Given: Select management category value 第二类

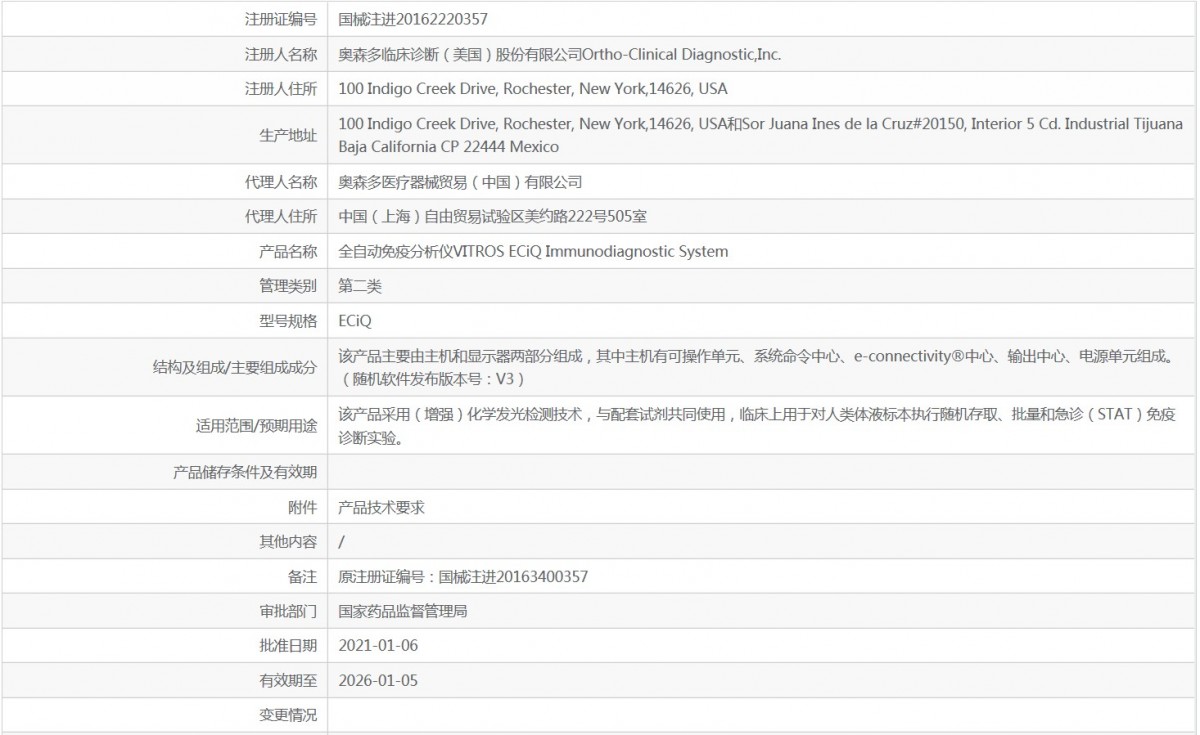Looking at the screenshot, I should 360,286.
